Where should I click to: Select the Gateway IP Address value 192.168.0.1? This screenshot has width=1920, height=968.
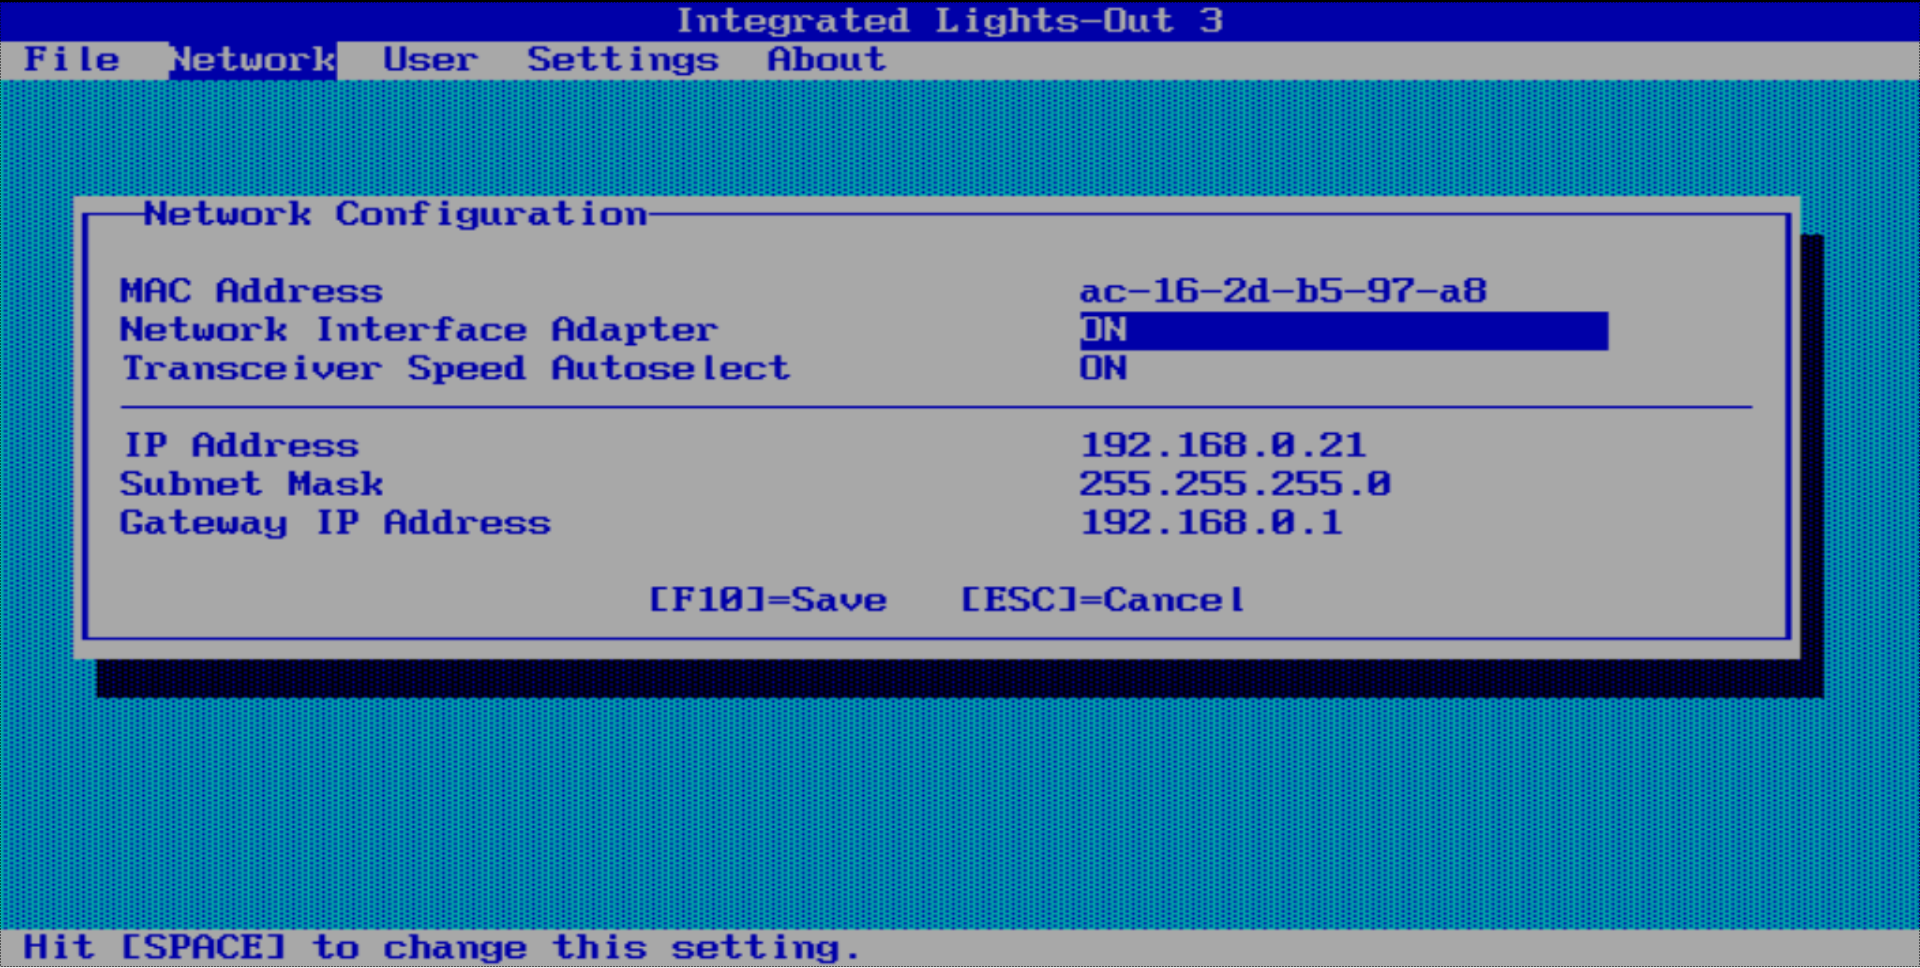coord(1211,522)
